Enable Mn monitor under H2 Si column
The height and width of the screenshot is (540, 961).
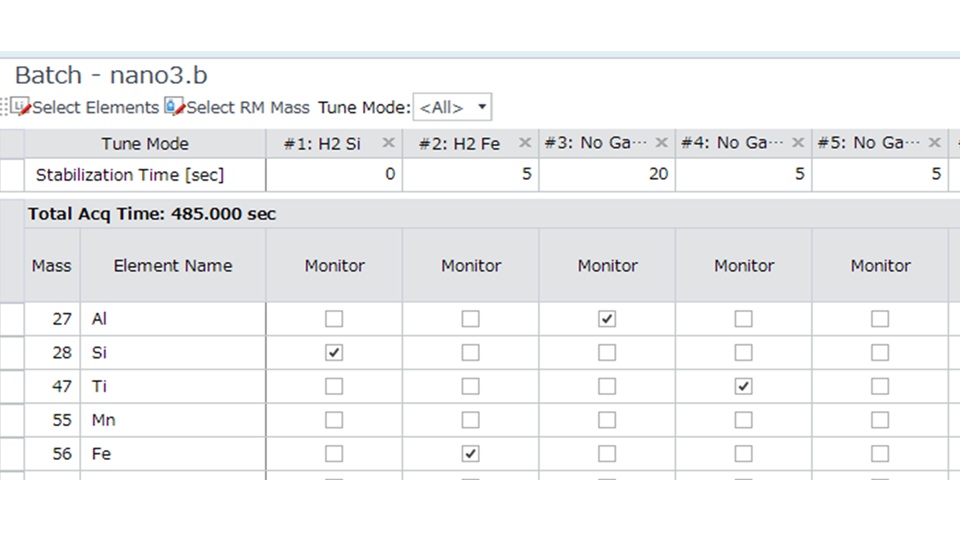pyautogui.click(x=334, y=420)
